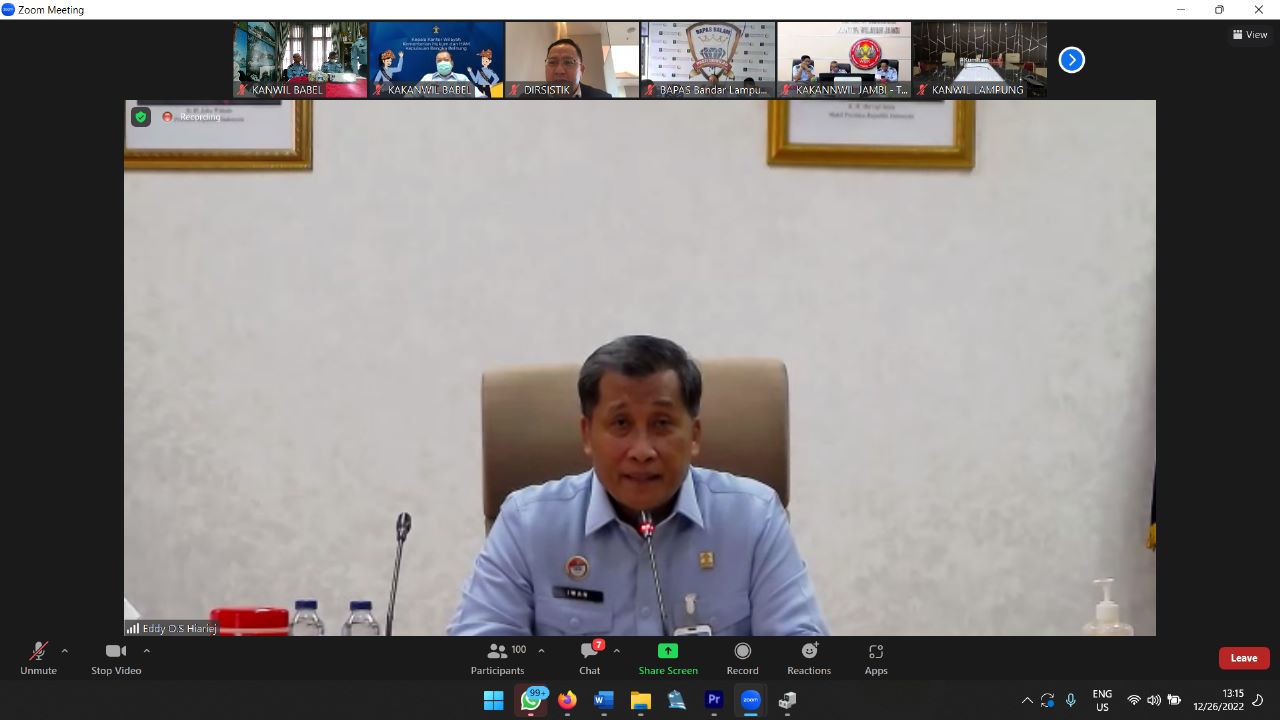Screen dimensions: 1280x720
Task: Toggle Stop Video camera button
Action: click(x=116, y=658)
